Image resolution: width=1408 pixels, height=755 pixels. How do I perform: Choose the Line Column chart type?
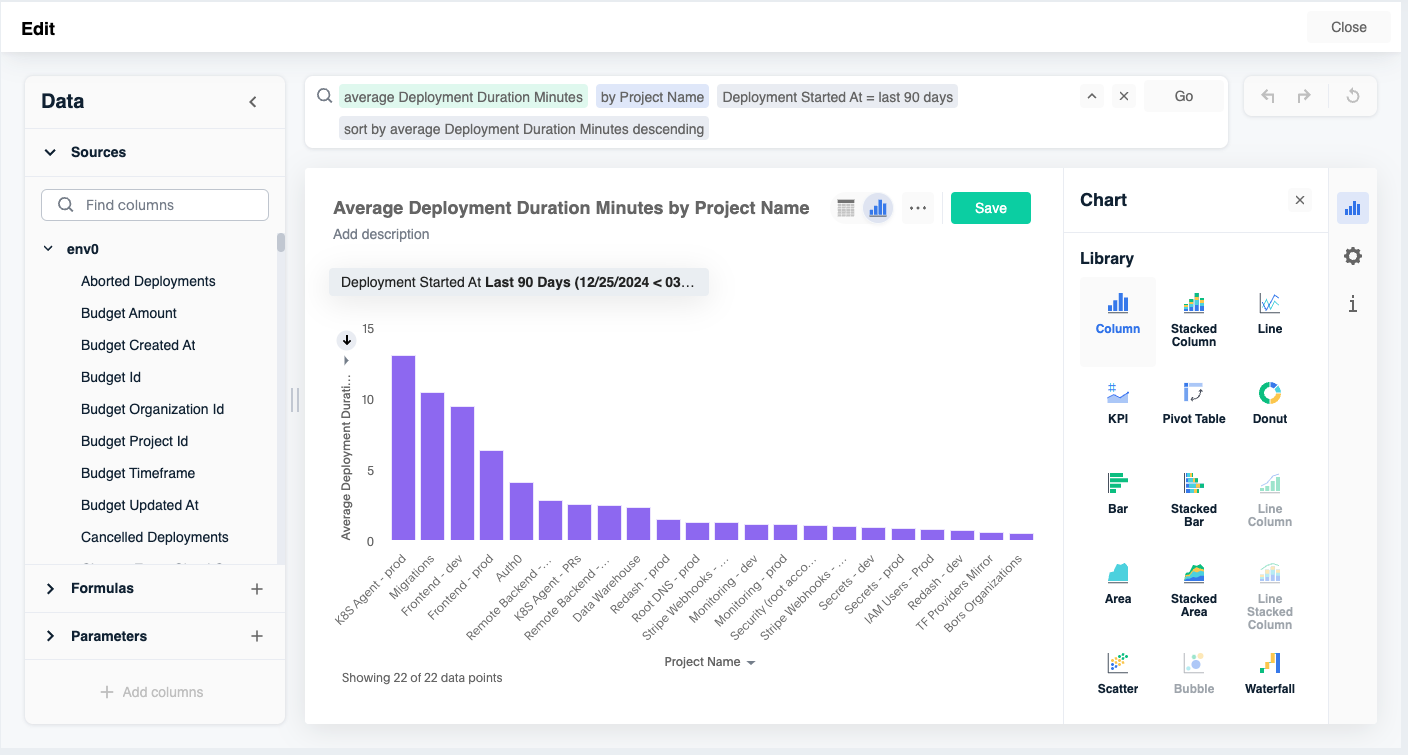1270,500
